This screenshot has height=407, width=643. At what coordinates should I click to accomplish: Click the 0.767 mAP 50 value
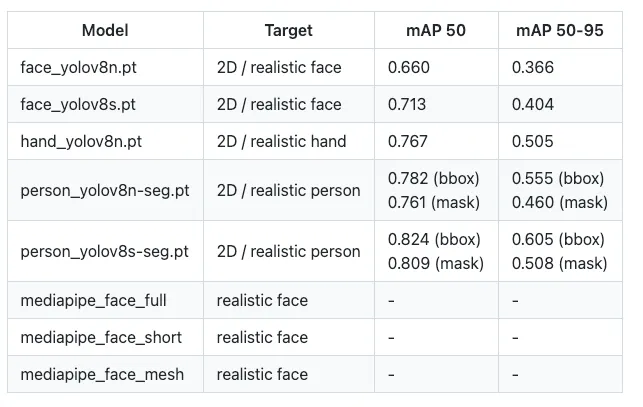pos(408,142)
